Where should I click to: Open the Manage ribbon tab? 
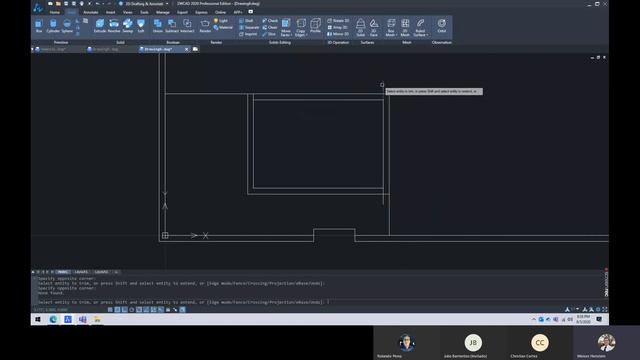pos(162,12)
